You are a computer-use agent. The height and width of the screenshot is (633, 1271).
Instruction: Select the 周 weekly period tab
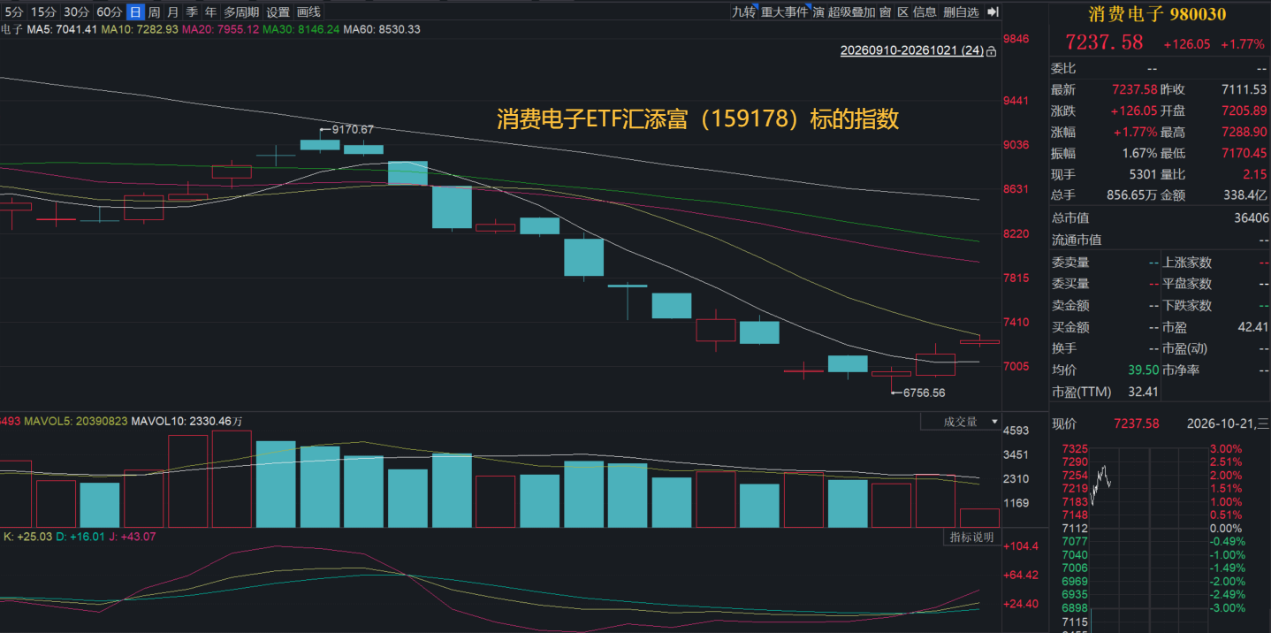154,12
